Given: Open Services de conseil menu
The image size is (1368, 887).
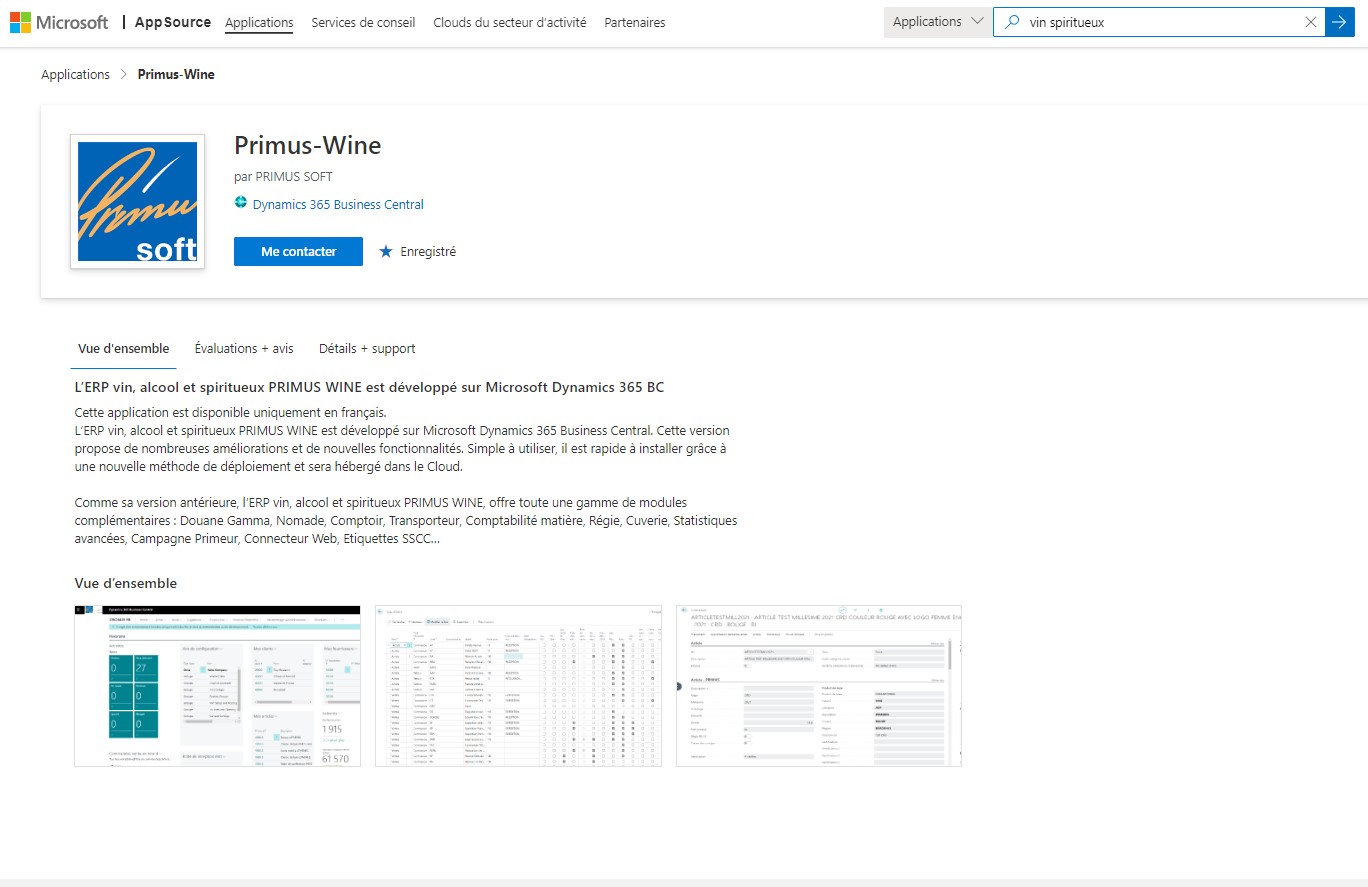Looking at the screenshot, I should pos(363,22).
